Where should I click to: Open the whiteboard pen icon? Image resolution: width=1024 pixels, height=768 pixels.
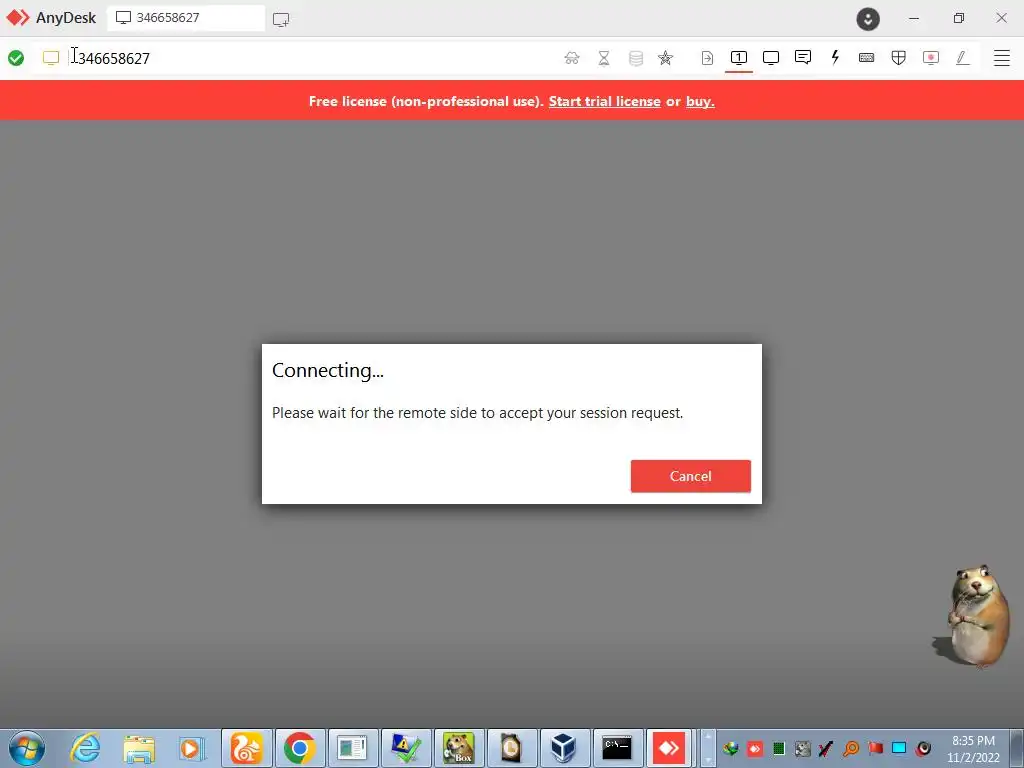(963, 58)
